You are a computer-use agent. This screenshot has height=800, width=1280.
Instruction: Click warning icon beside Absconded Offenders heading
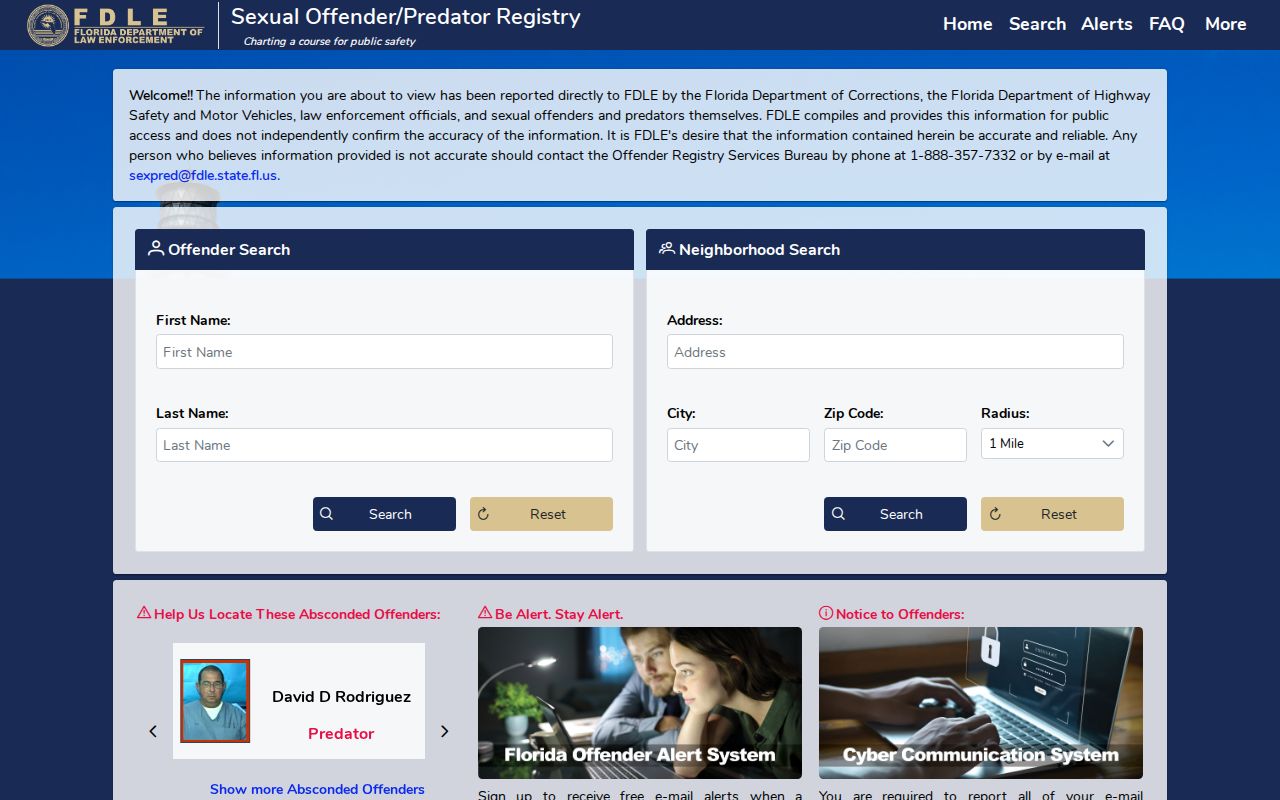(144, 613)
